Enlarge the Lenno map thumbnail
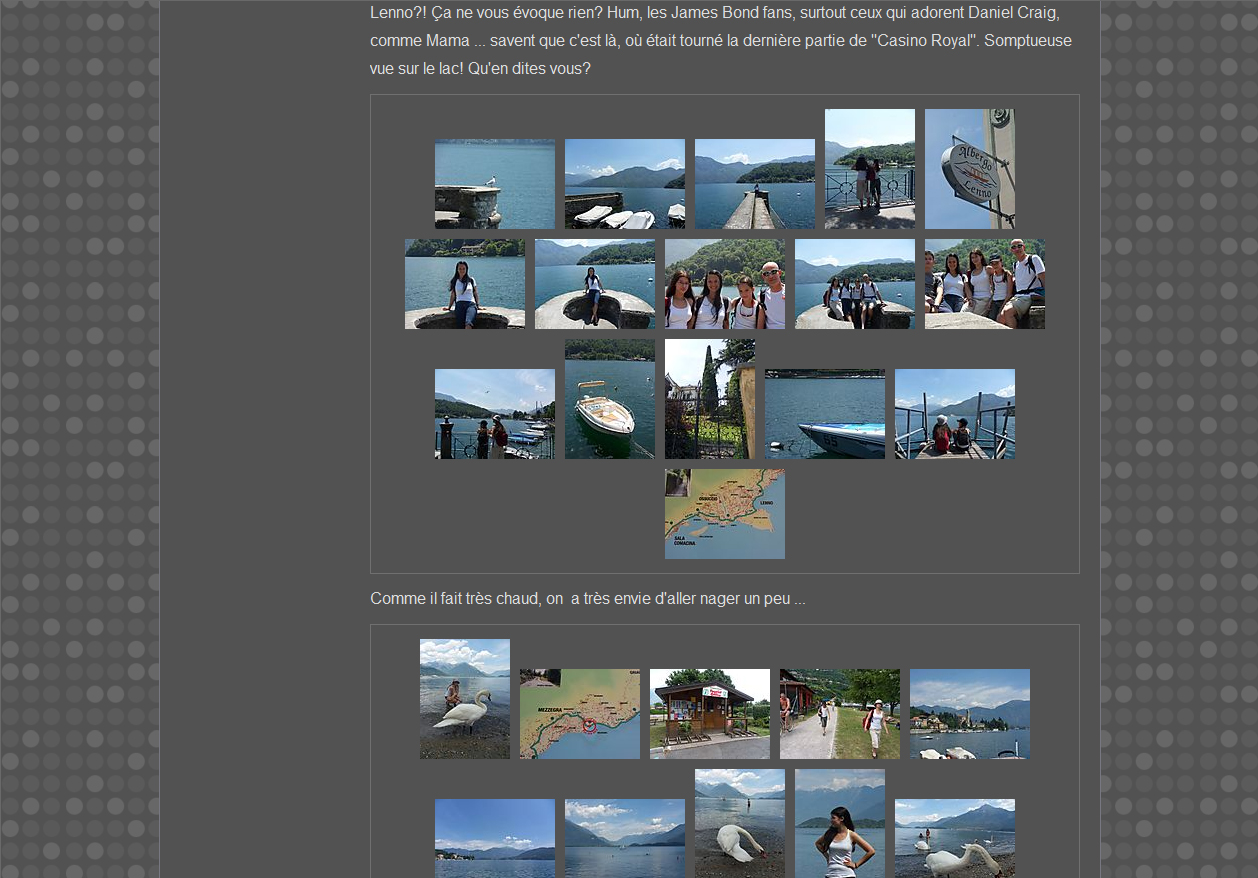 pos(724,514)
